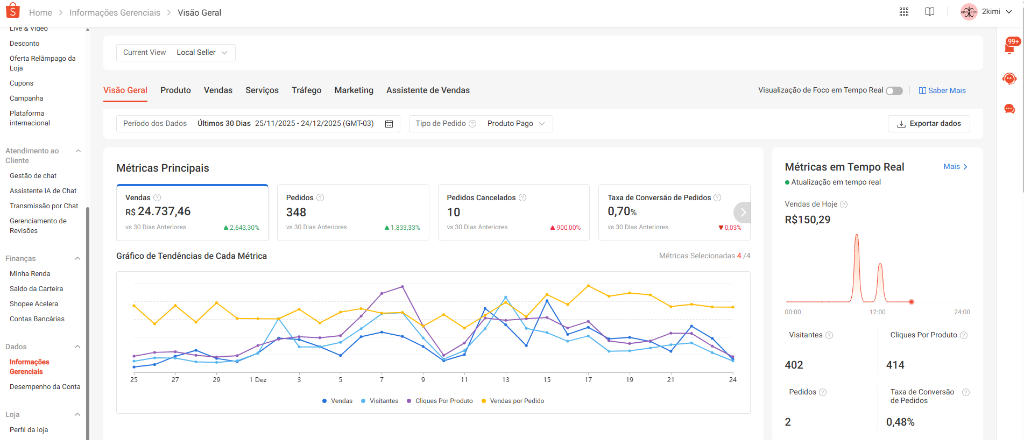Image resolution: width=1024 pixels, height=440 pixels.
Task: Click the calendar icon in date period
Action: coord(390,124)
